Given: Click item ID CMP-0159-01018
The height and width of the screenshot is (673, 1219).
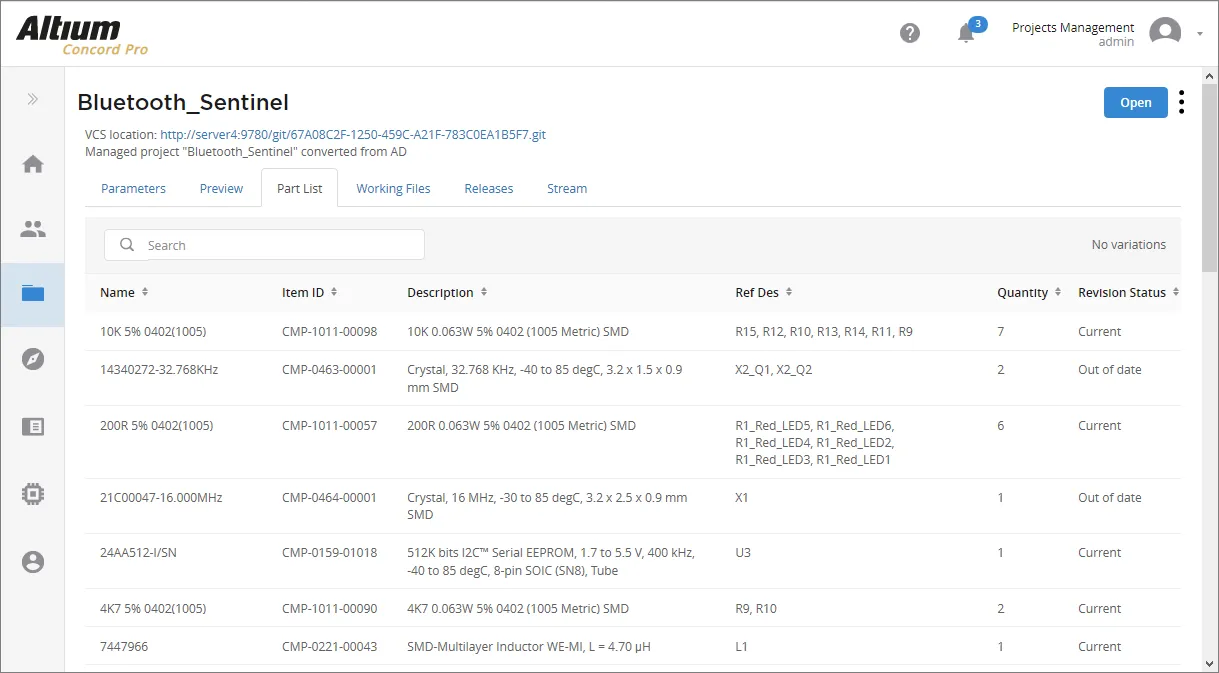Looking at the screenshot, I should click(x=329, y=552).
